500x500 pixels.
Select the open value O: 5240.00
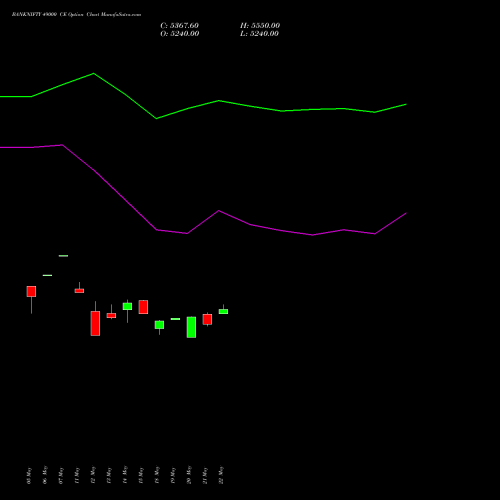pos(180,34)
